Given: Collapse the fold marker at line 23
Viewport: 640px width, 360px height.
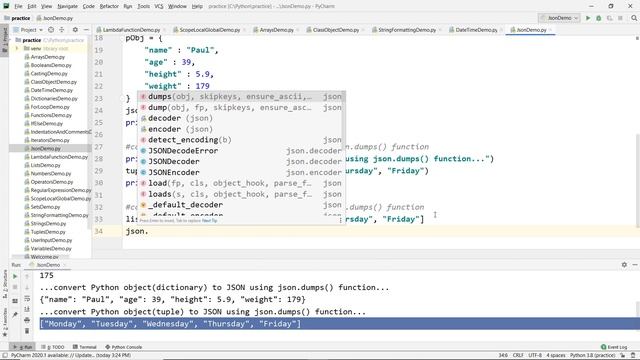Looking at the screenshot, I should tap(122, 98).
